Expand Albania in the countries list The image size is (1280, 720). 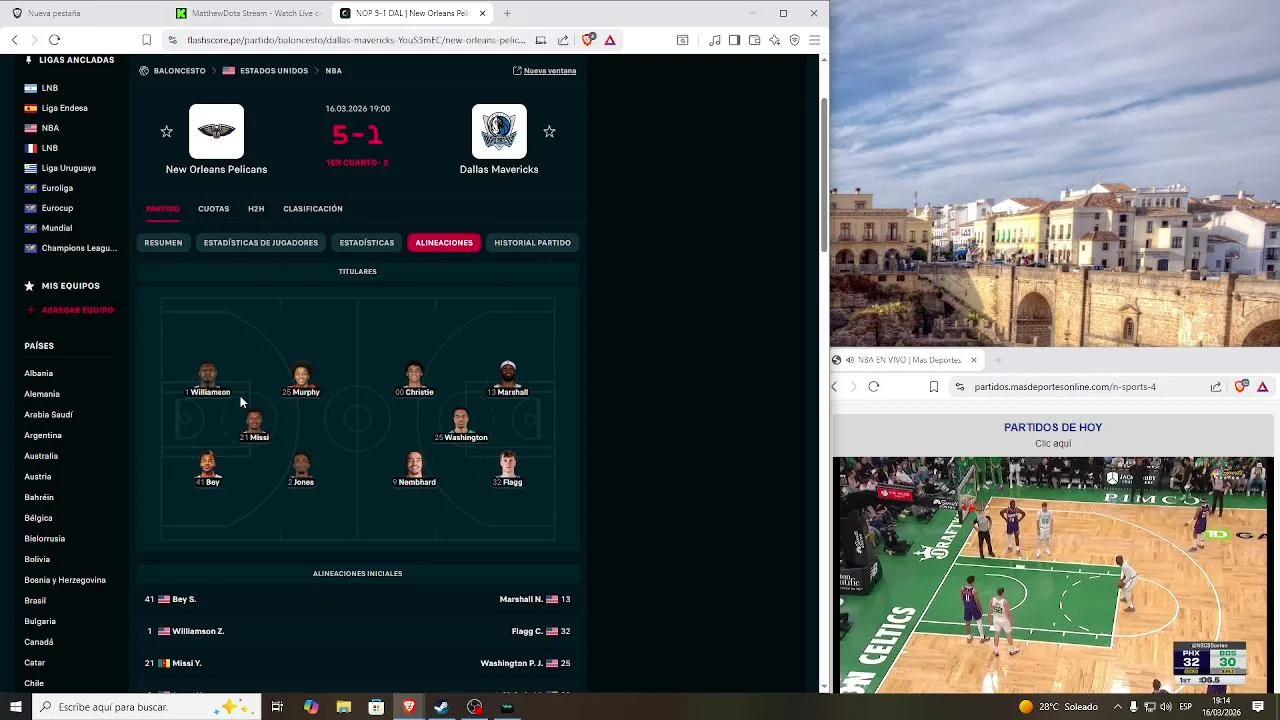[39, 374]
